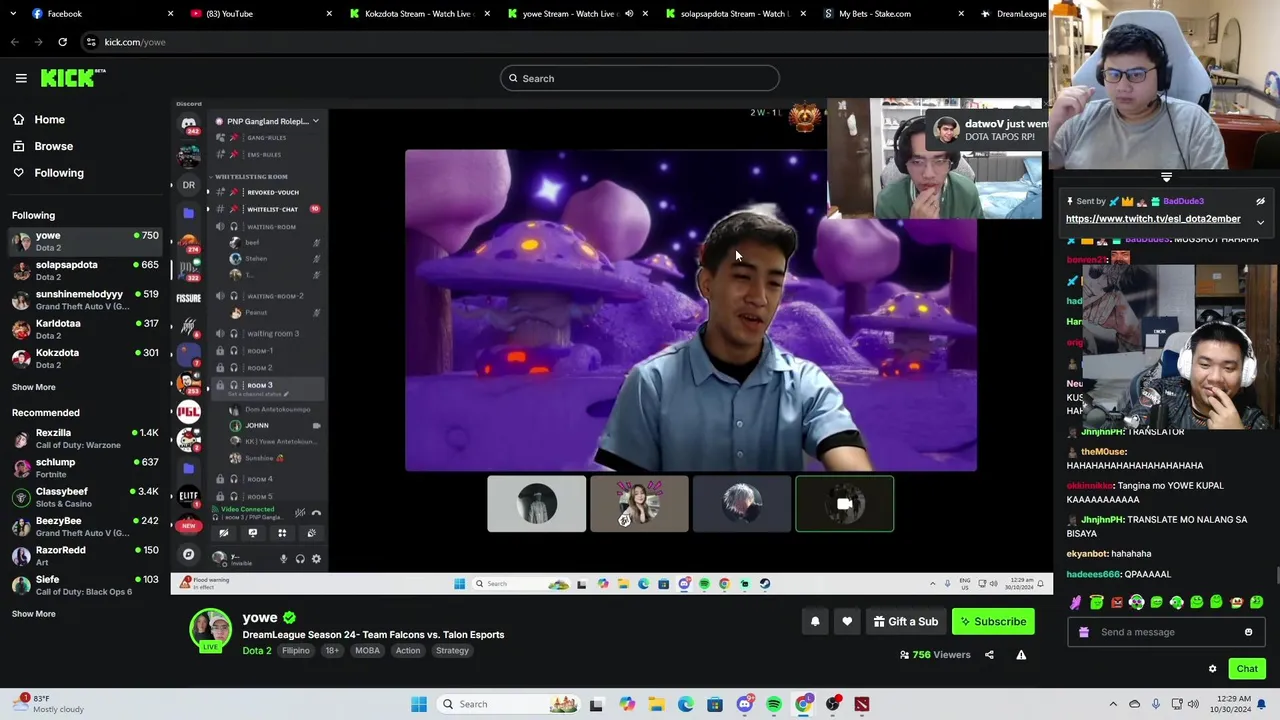This screenshot has height=720, width=1280.
Task: Open emoji picker in chat box
Action: click(1248, 632)
